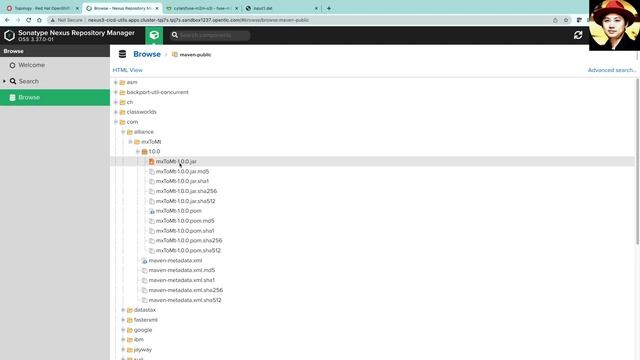Expand the asm folder
Viewport: 640px width, 360px height.
116,82
